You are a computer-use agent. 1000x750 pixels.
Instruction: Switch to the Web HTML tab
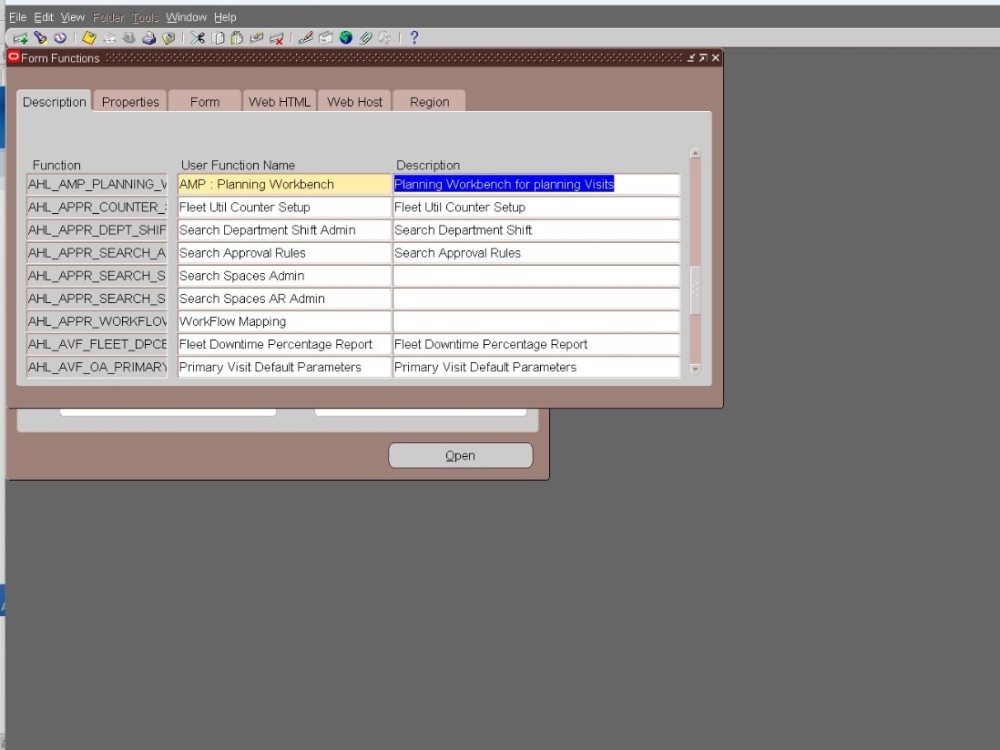tap(279, 101)
